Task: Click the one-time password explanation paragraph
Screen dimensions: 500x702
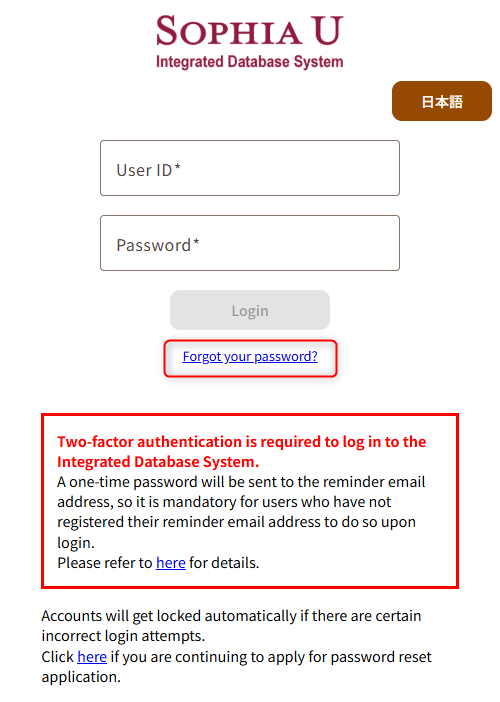Action: click(241, 512)
